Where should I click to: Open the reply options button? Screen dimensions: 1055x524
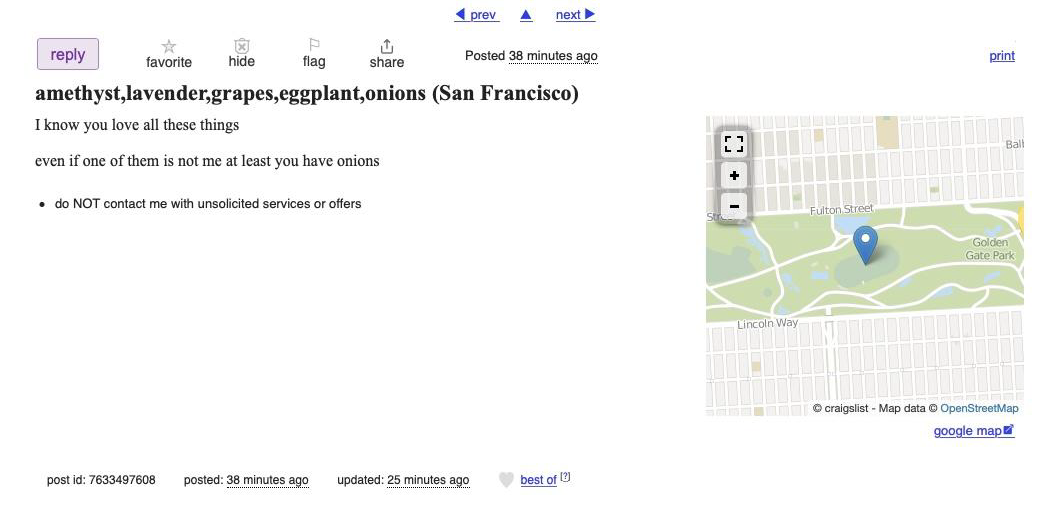(68, 54)
